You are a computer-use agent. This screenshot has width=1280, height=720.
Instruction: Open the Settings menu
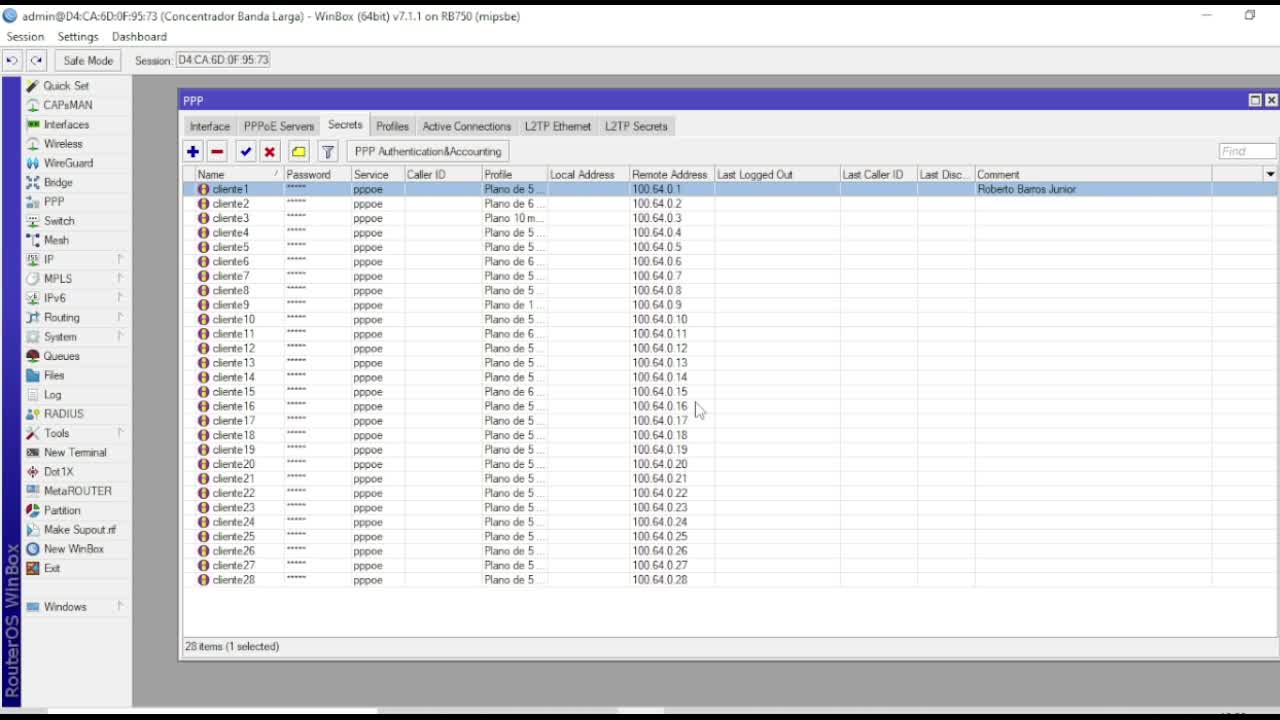pos(78,37)
